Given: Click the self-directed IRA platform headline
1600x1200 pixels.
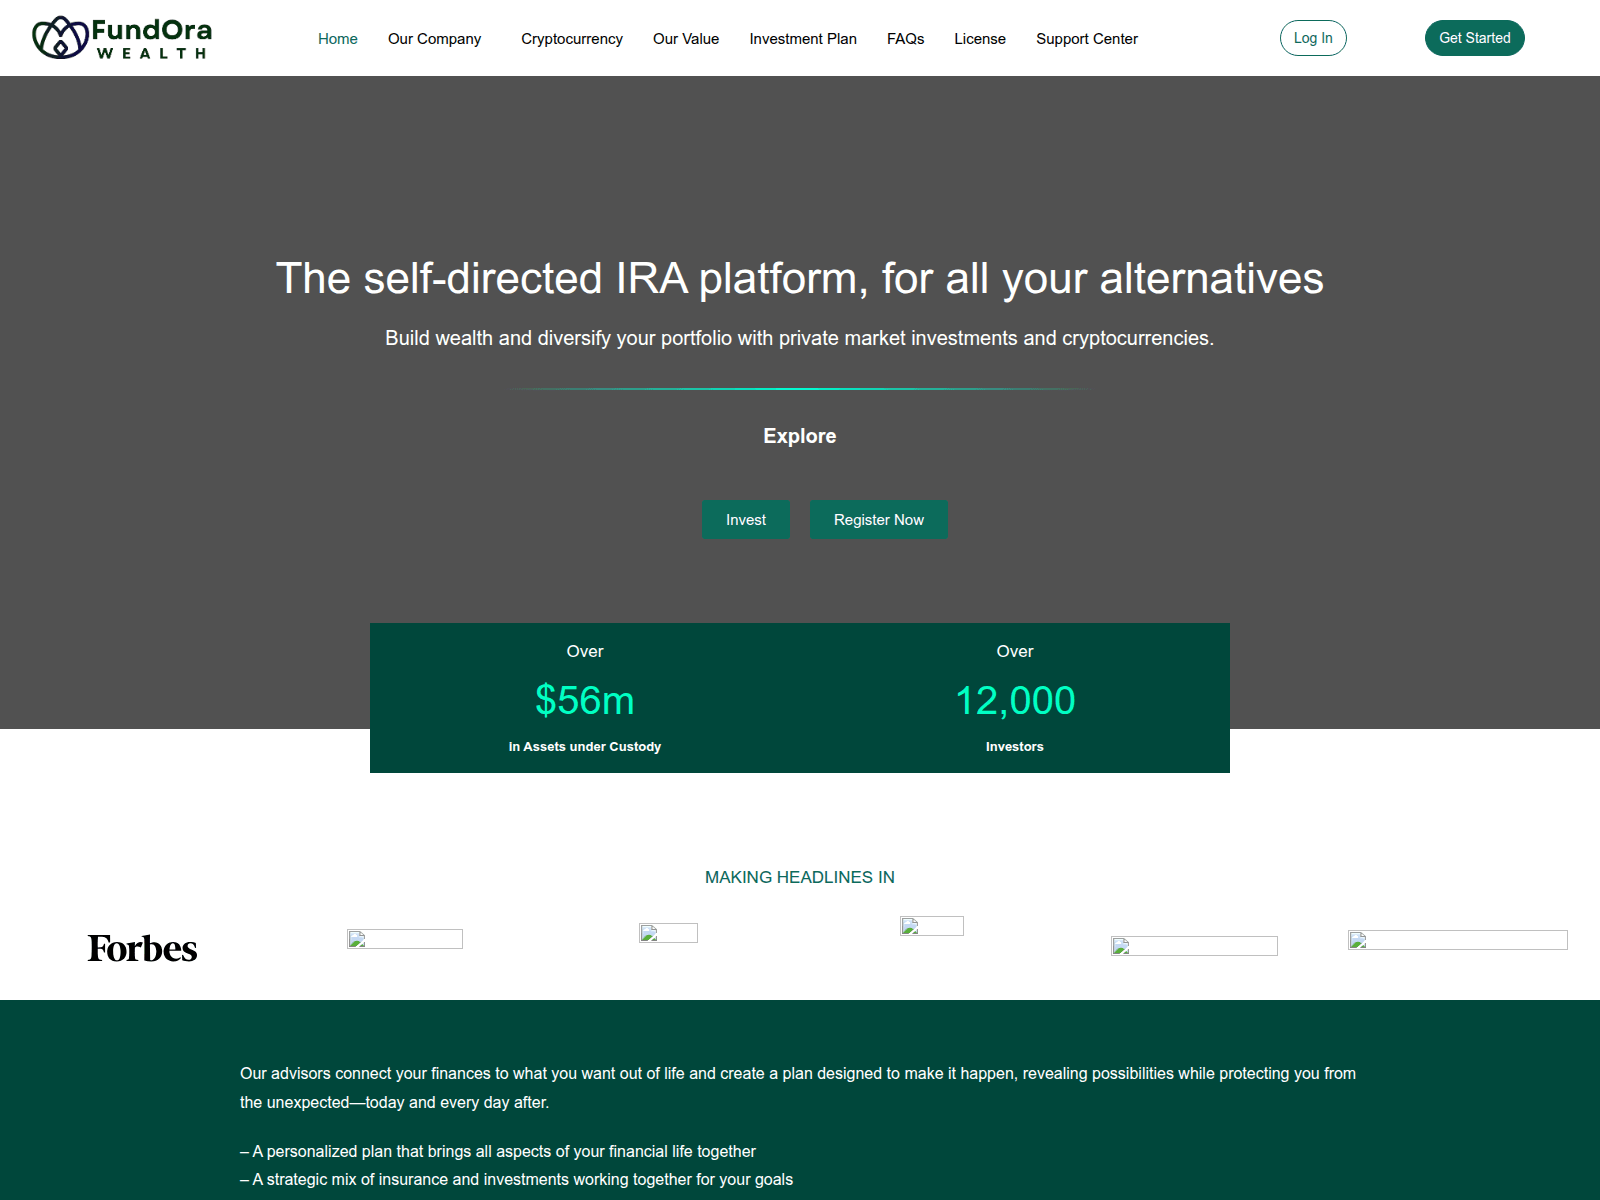Looking at the screenshot, I should [x=800, y=278].
